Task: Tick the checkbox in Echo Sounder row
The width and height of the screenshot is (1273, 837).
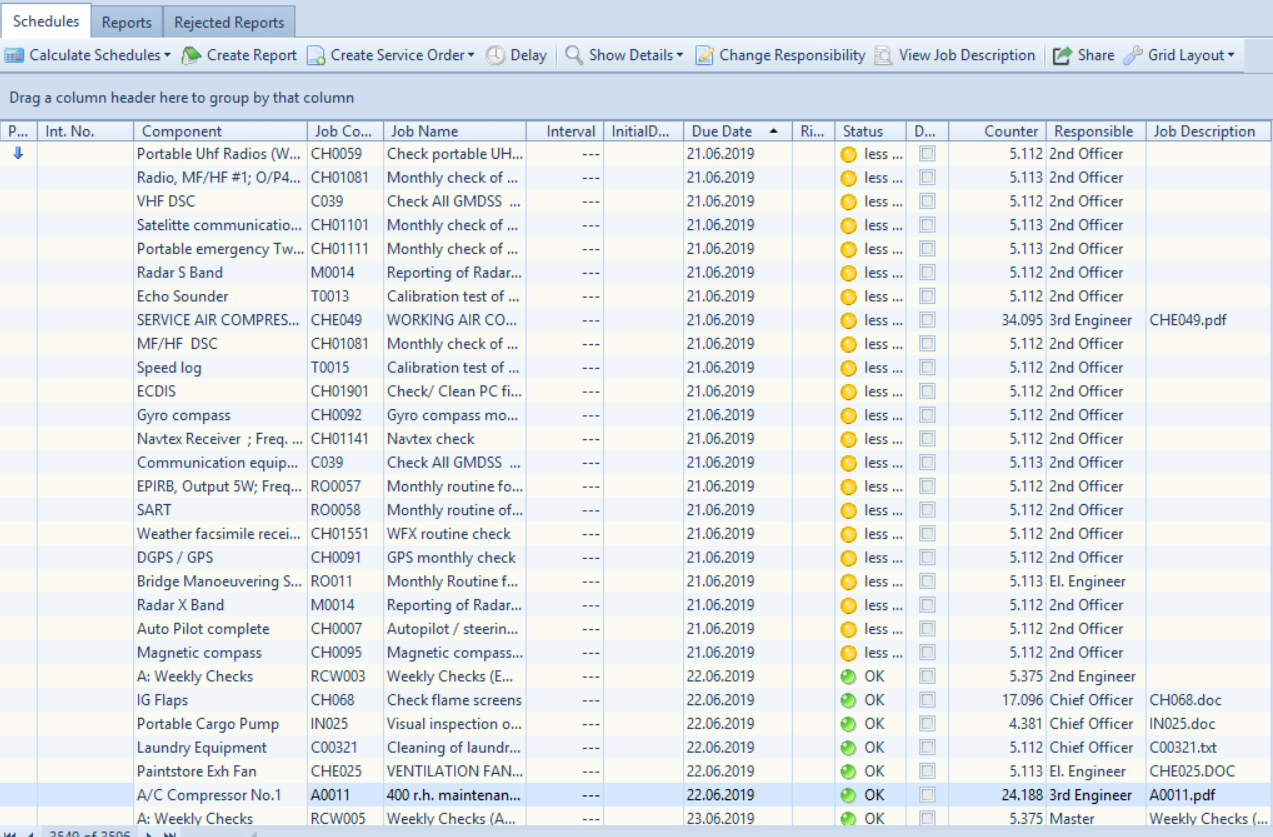Action: pyautogui.click(x=927, y=296)
